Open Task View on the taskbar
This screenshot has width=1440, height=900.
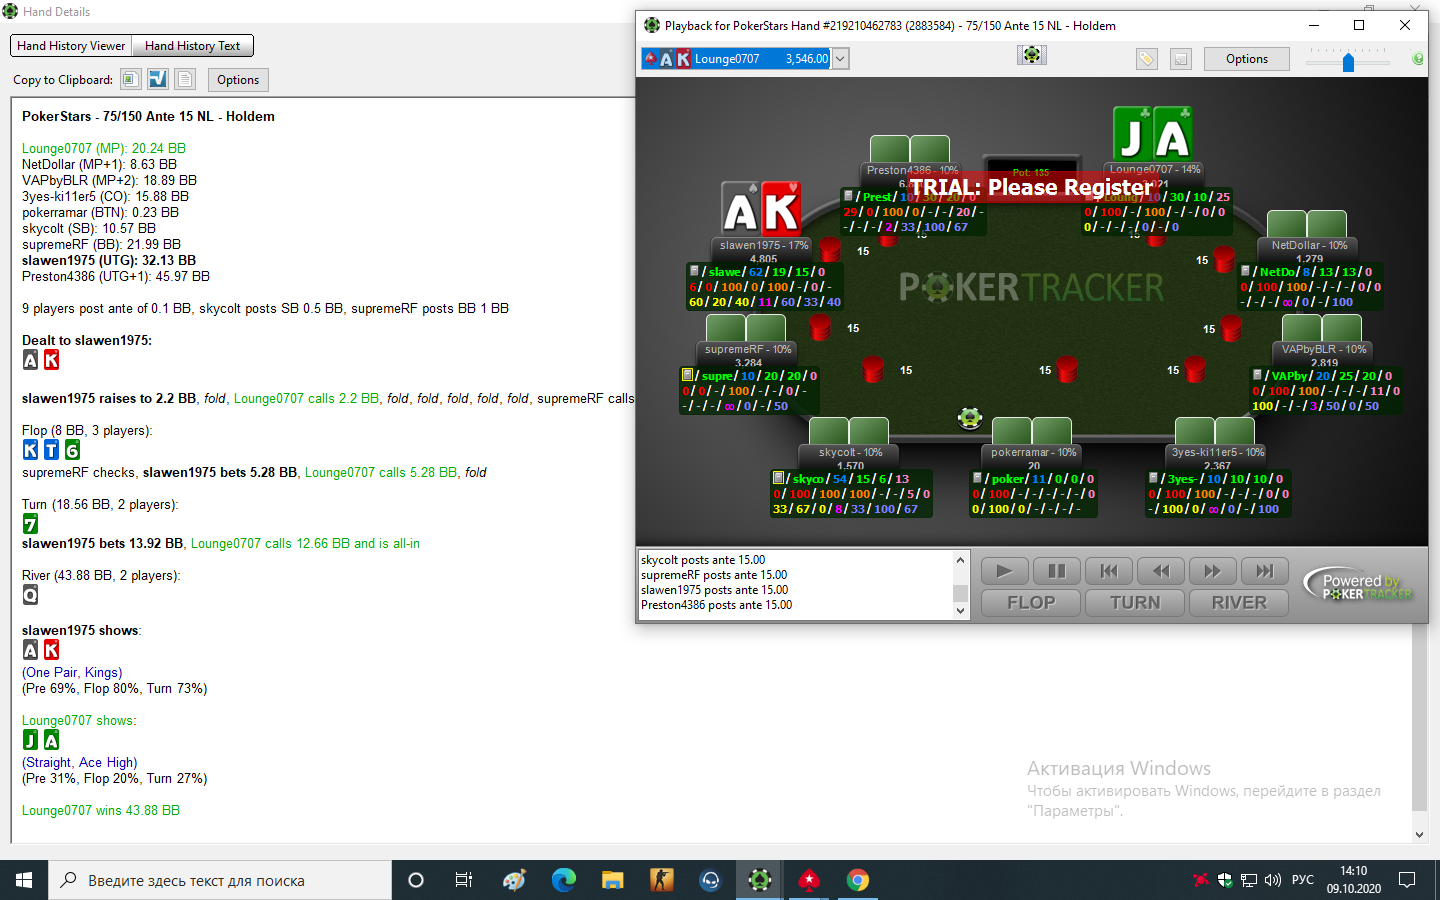464,880
